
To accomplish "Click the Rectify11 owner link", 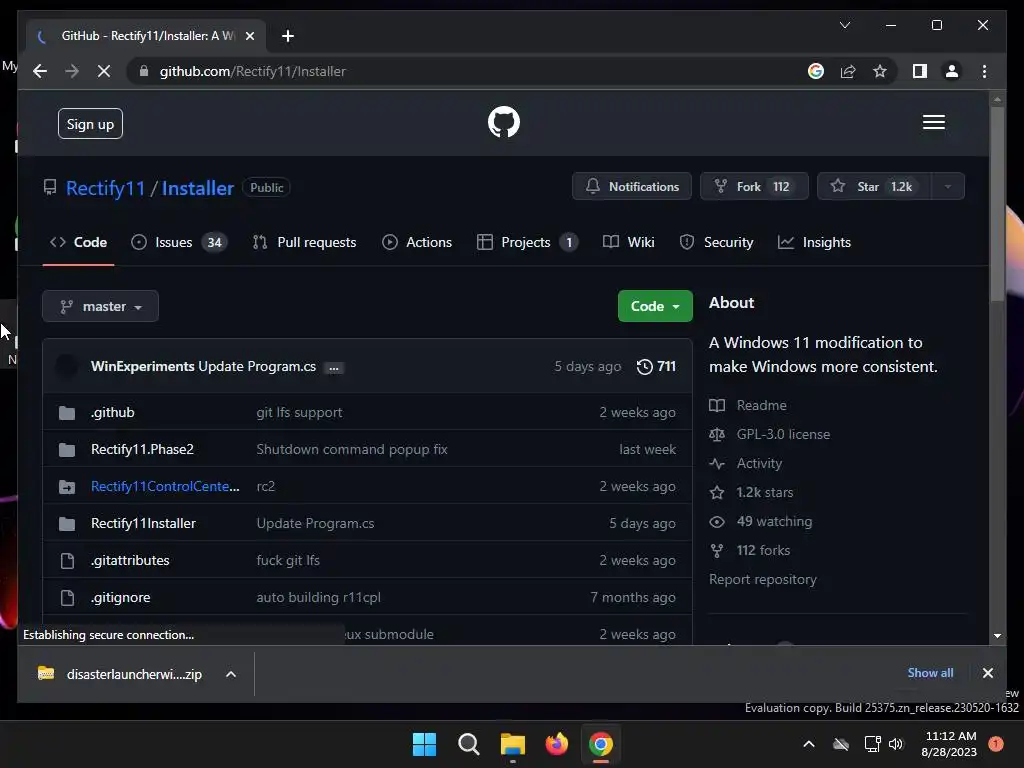I will (105, 188).
